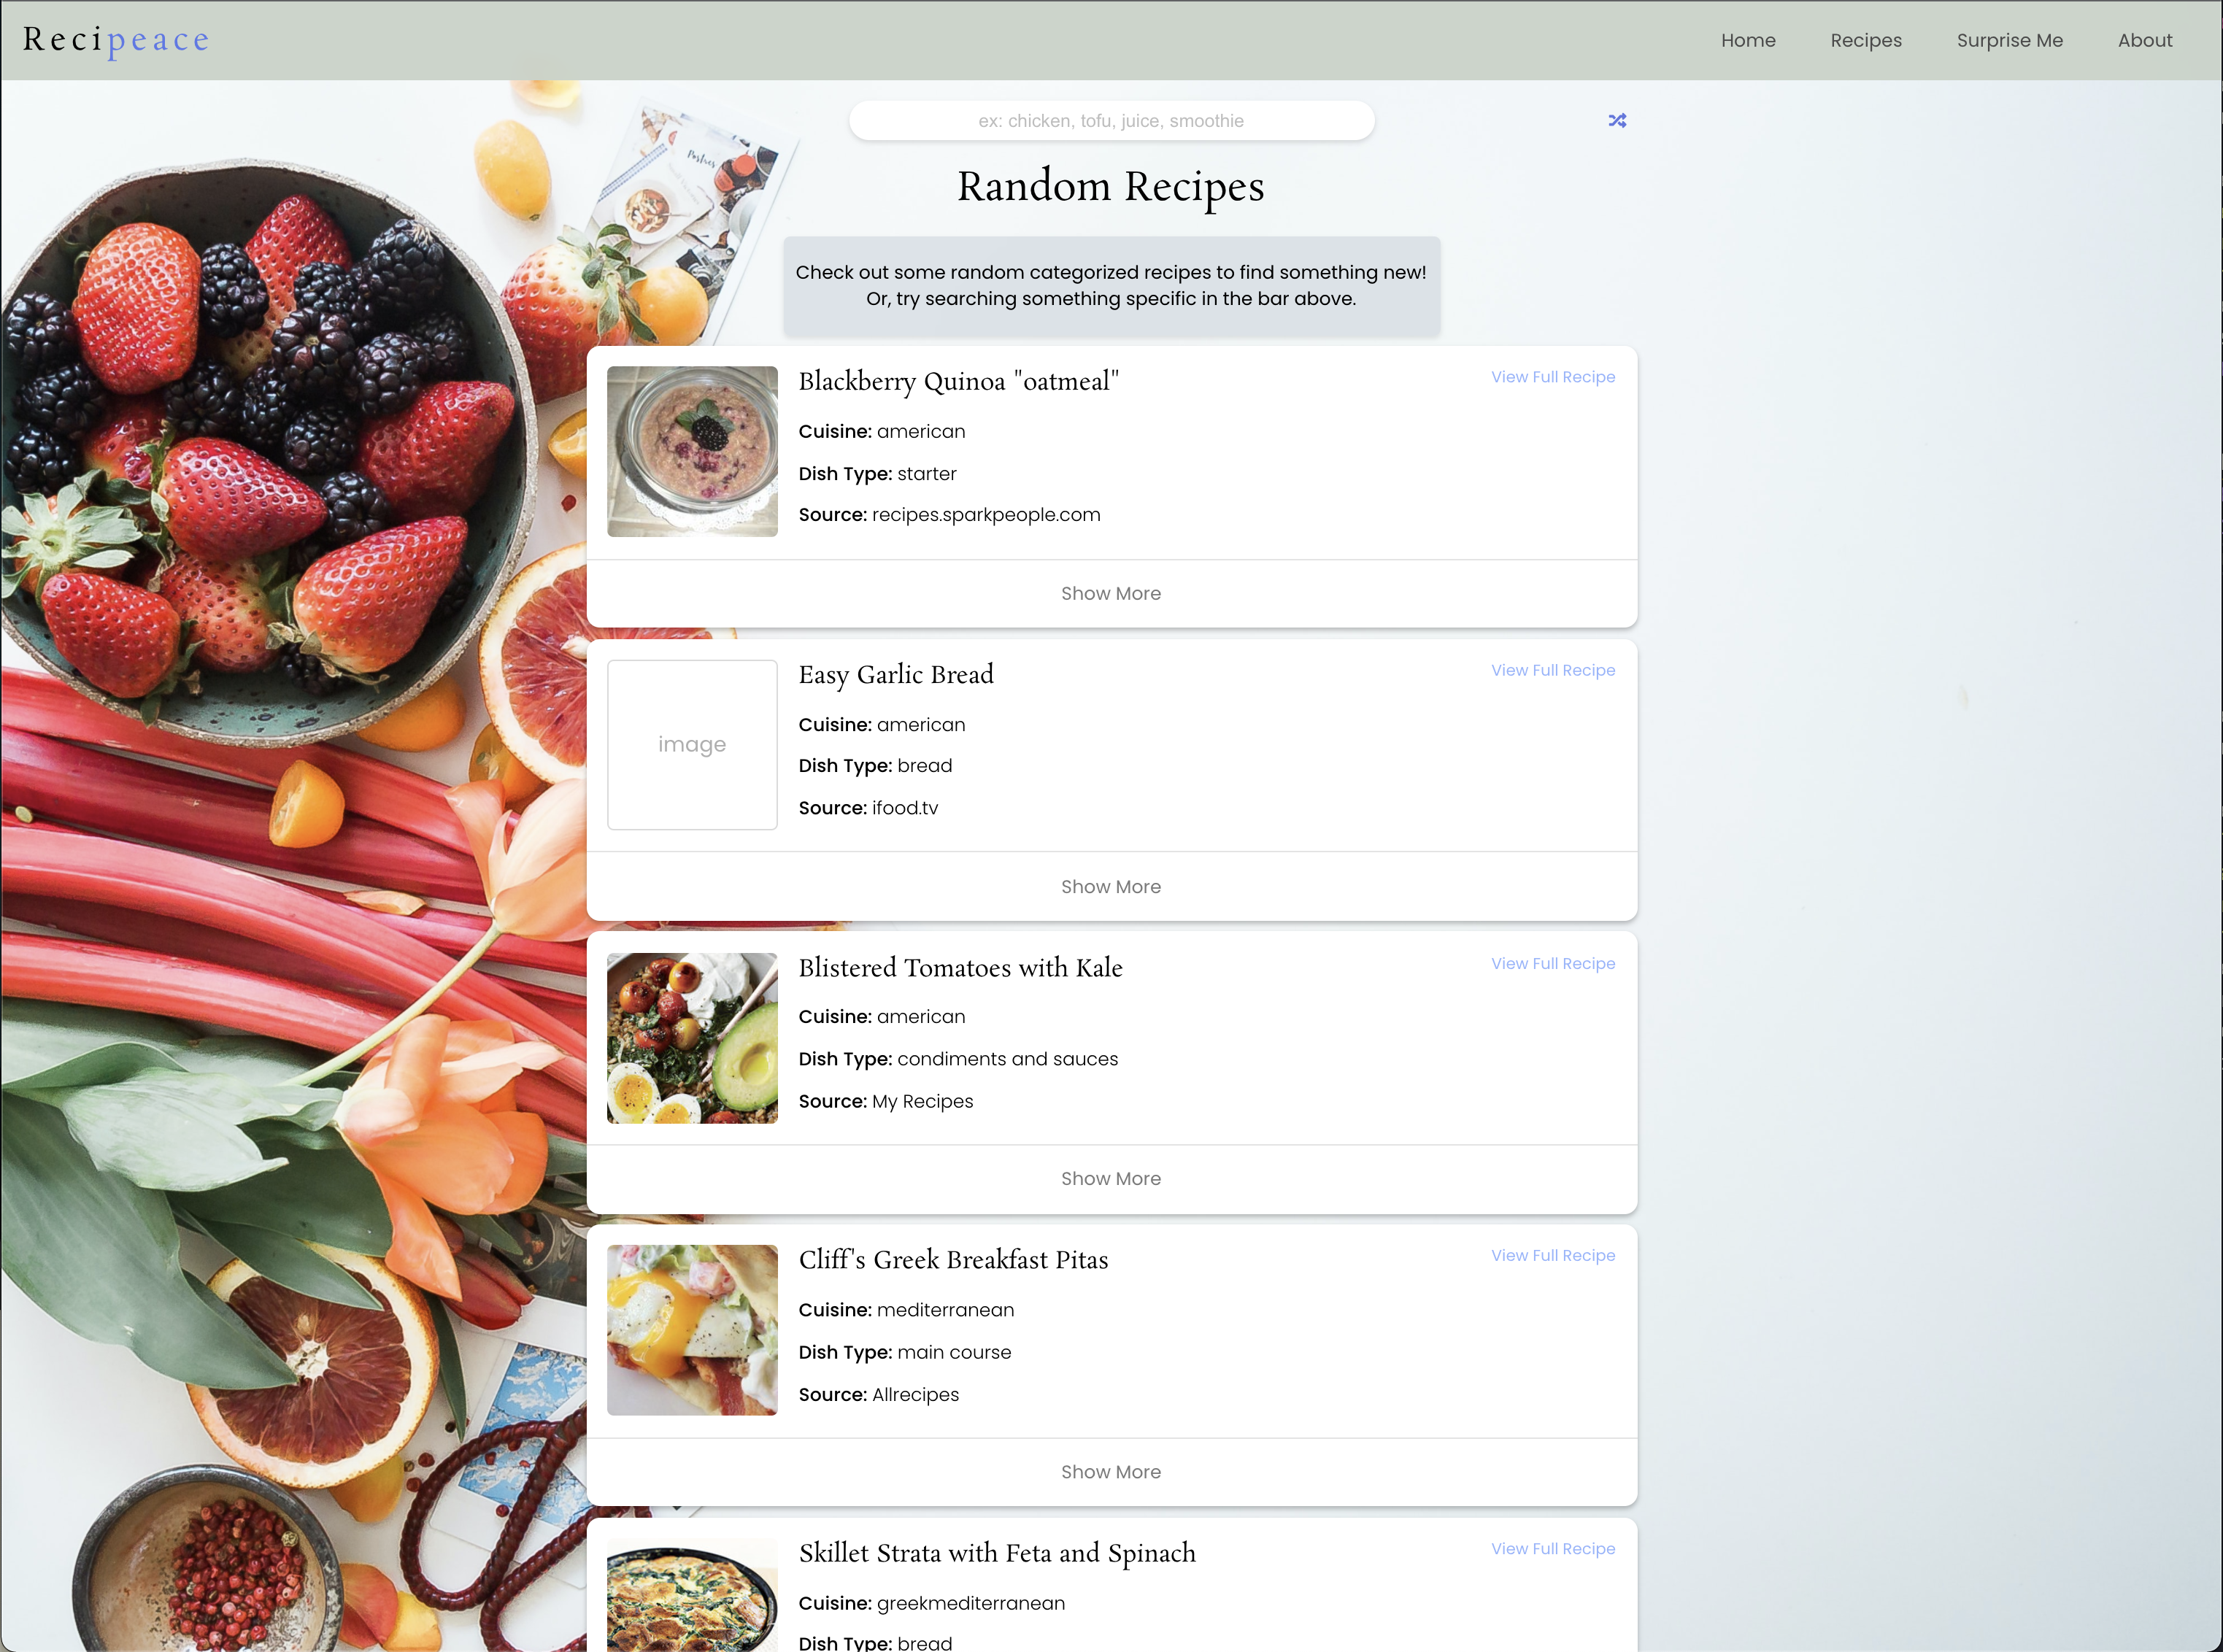View full recipe for Blackberry Quinoa oatmeal
Image resolution: width=2223 pixels, height=1652 pixels.
[x=1553, y=377]
